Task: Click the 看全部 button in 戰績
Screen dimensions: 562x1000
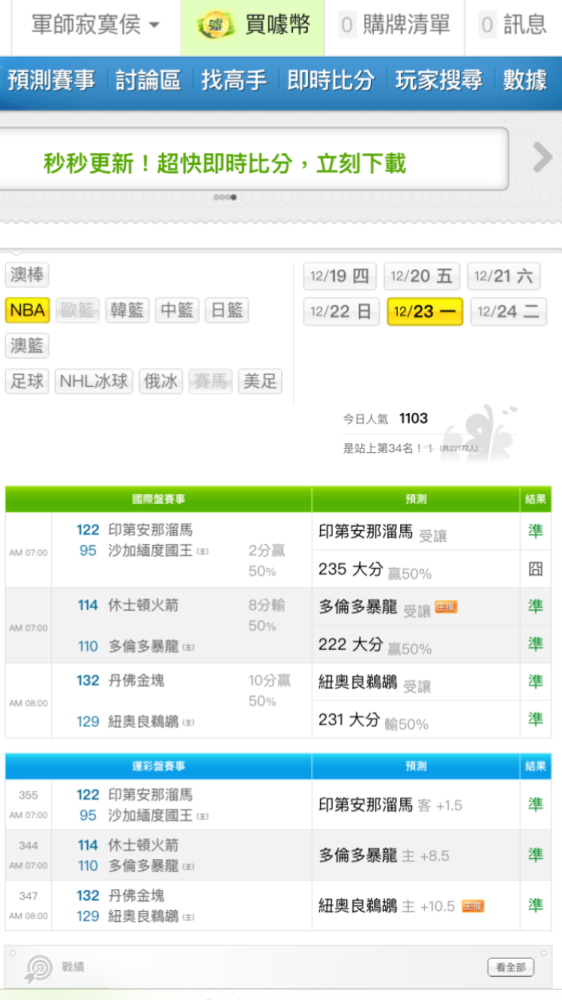Action: click(x=511, y=967)
